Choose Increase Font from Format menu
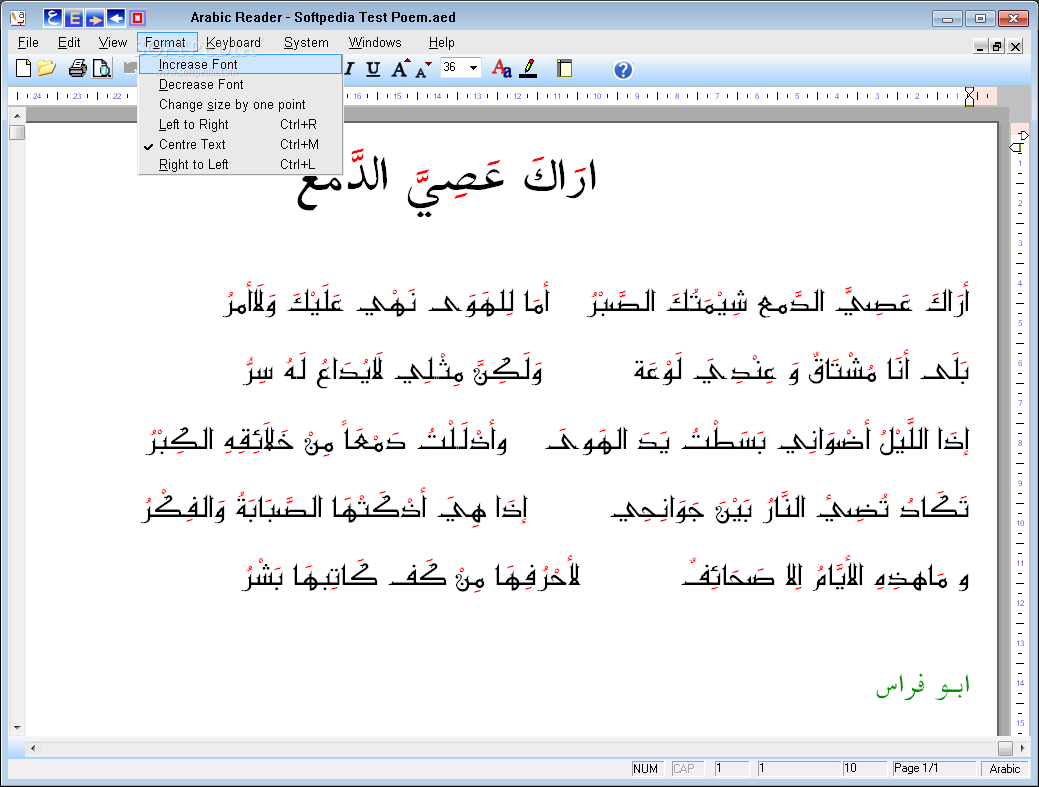The width and height of the screenshot is (1039, 787). (x=241, y=64)
